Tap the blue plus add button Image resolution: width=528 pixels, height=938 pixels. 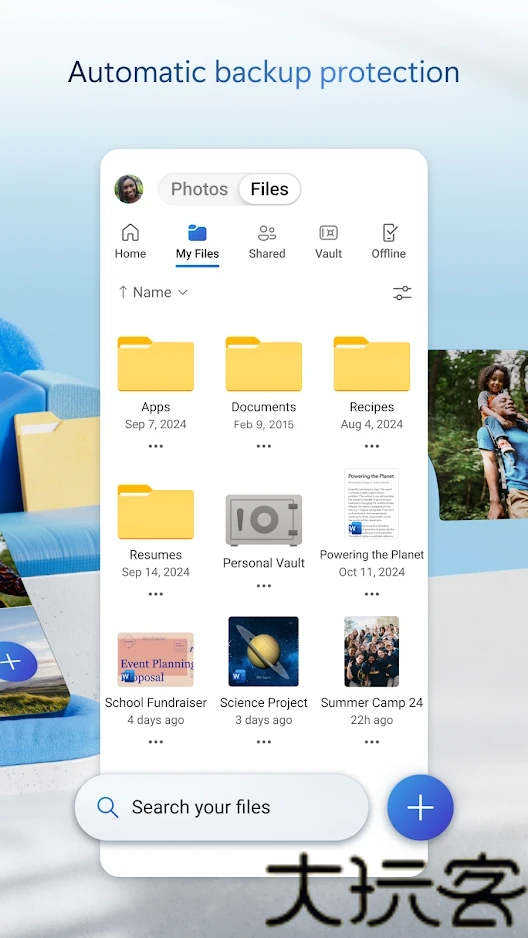point(420,808)
